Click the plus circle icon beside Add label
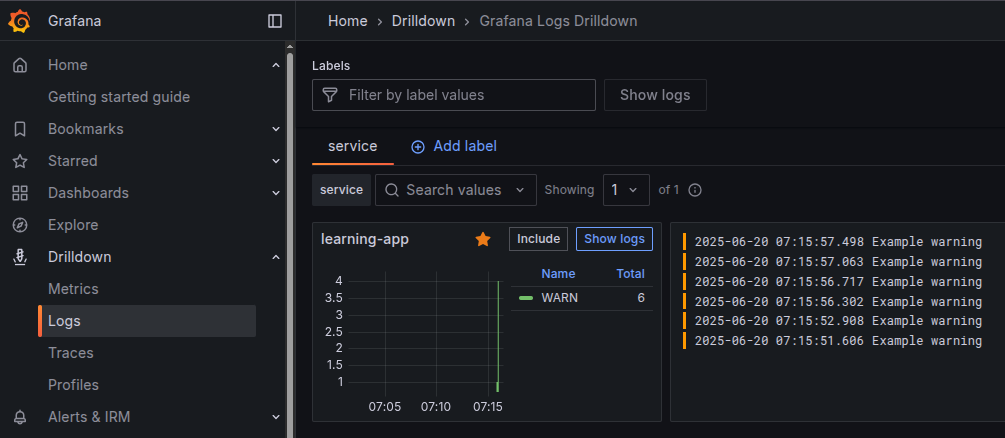The height and width of the screenshot is (438, 1005). coord(418,147)
